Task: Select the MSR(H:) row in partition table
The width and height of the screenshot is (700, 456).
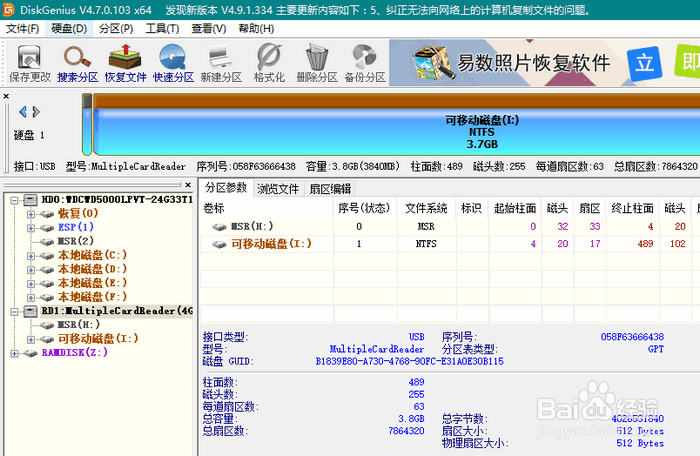Action: [450, 227]
